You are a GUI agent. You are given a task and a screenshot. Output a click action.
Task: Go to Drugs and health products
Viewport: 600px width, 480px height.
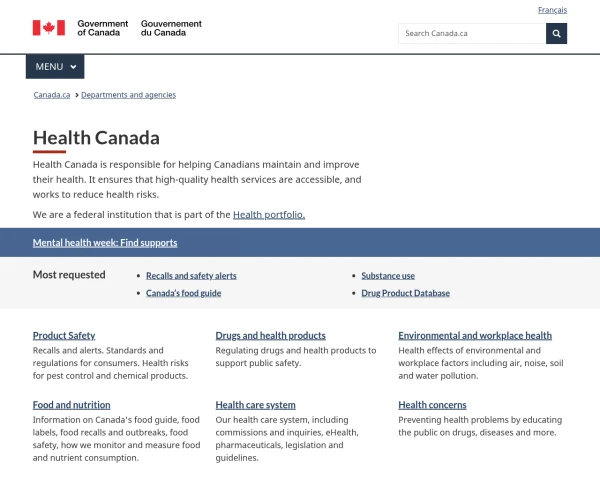270,336
